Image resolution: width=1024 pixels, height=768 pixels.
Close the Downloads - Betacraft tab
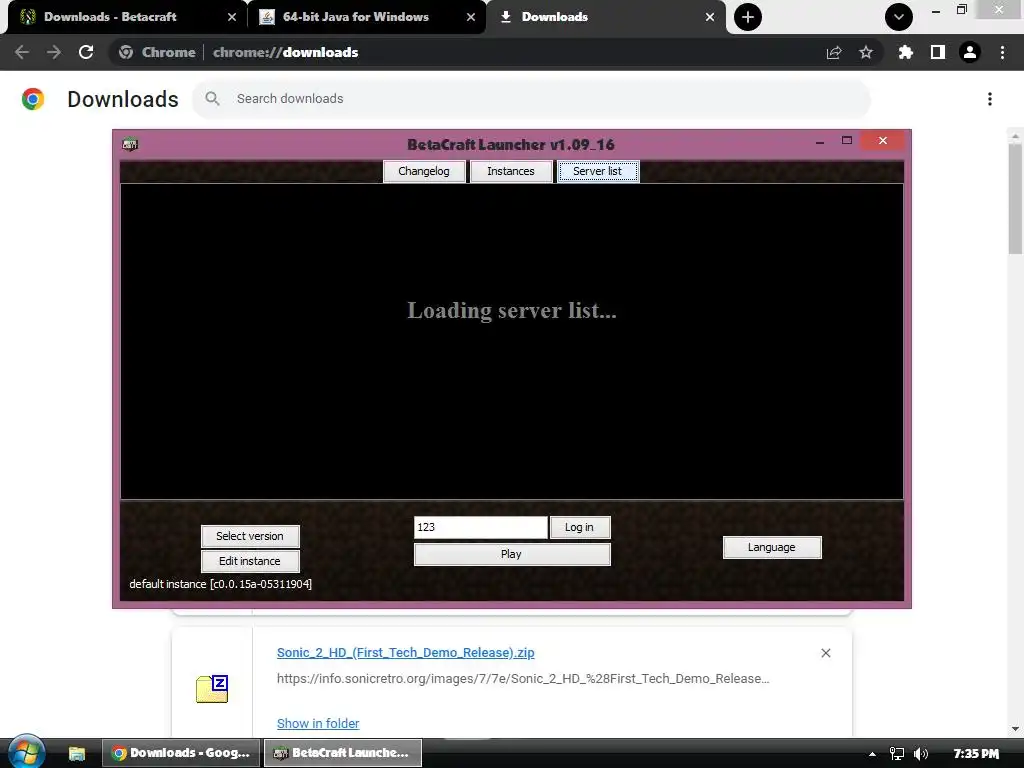(232, 17)
